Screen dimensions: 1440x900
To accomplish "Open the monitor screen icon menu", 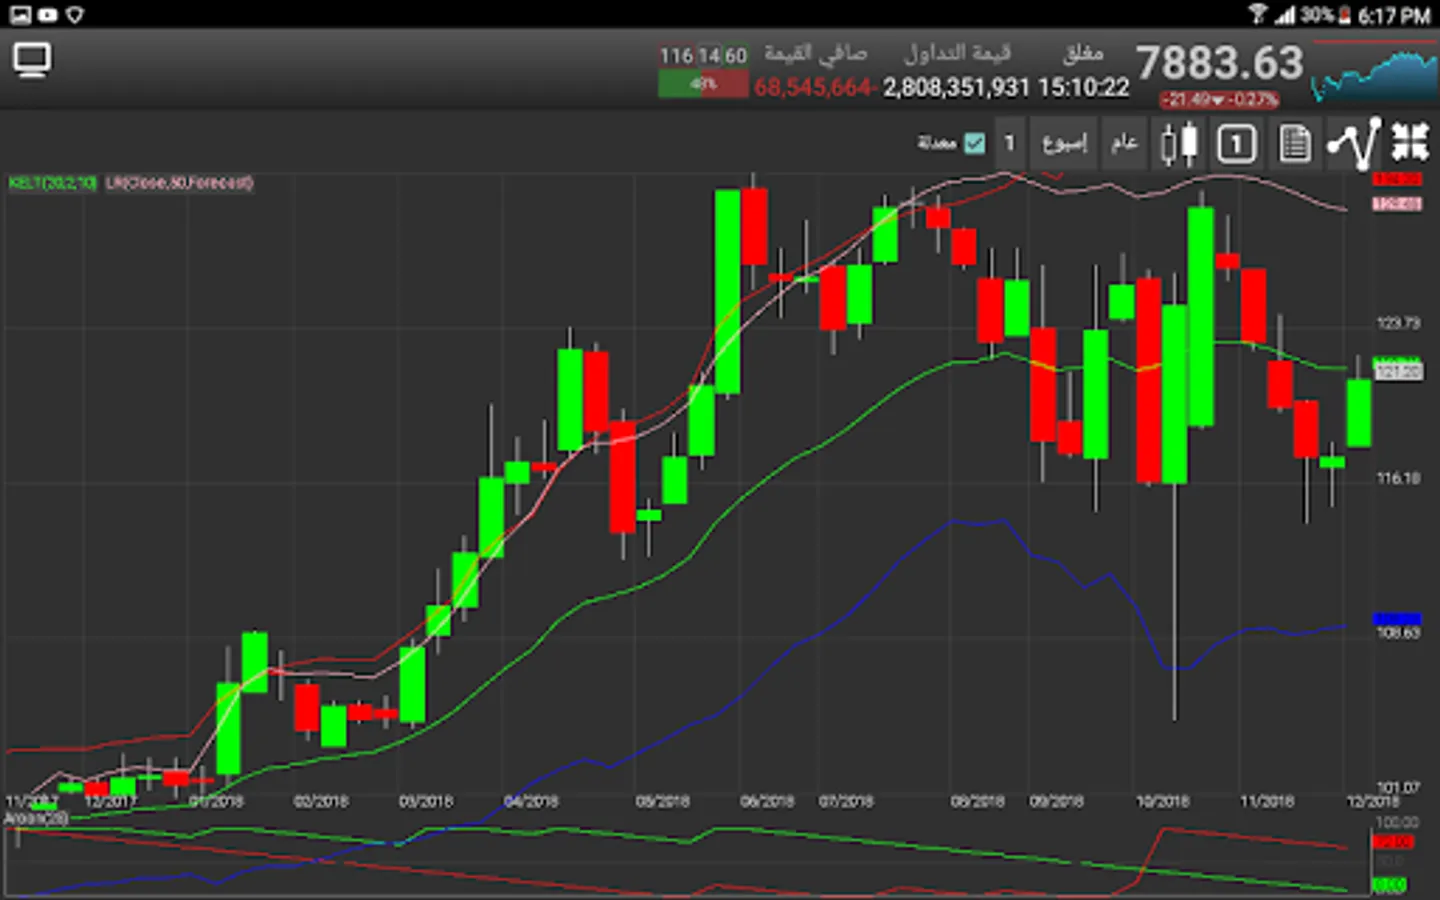I will pos(32,61).
